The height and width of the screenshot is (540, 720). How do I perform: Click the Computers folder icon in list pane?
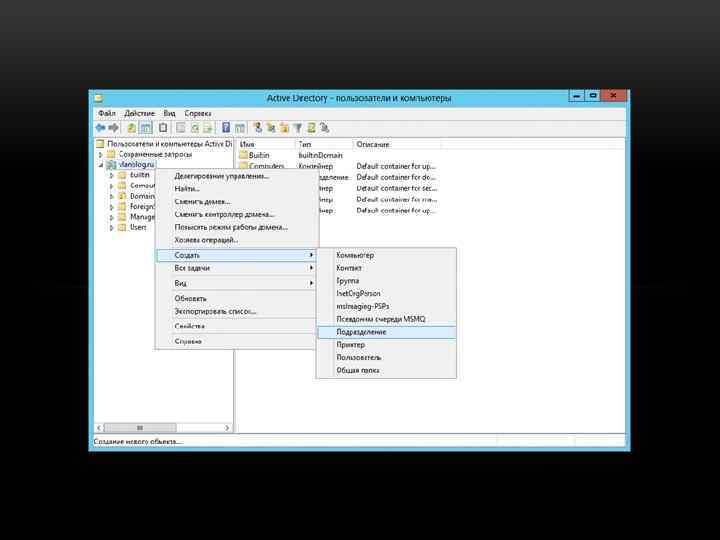[x=243, y=166]
